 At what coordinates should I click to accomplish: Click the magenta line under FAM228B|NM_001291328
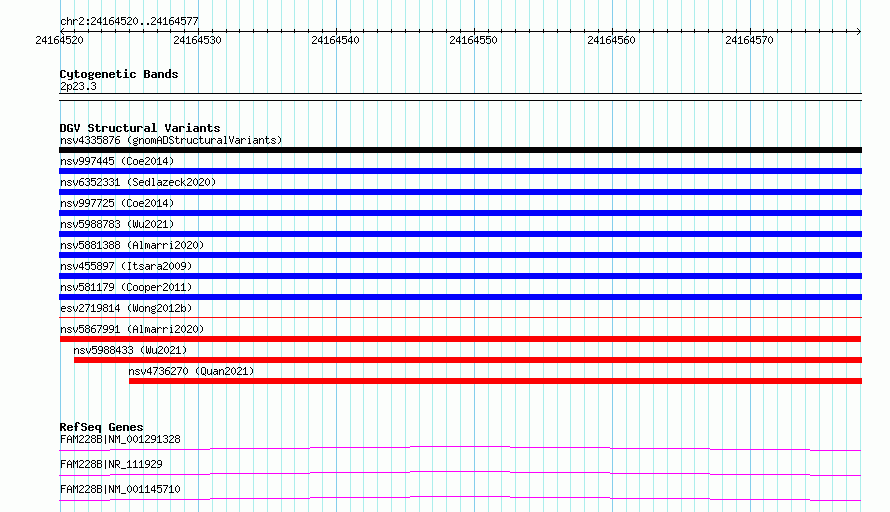click(460, 448)
